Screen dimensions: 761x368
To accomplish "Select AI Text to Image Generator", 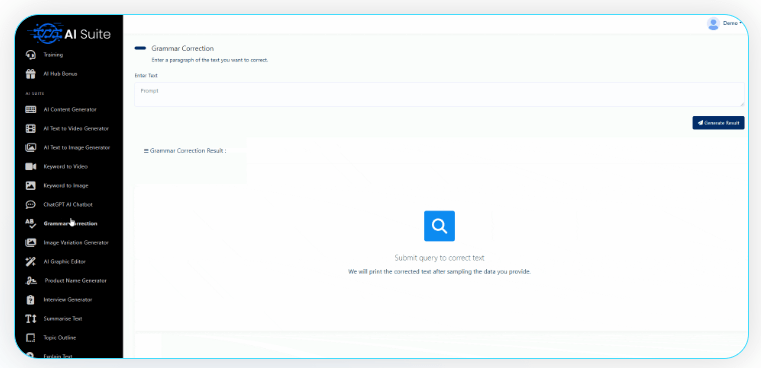I will [77, 148].
